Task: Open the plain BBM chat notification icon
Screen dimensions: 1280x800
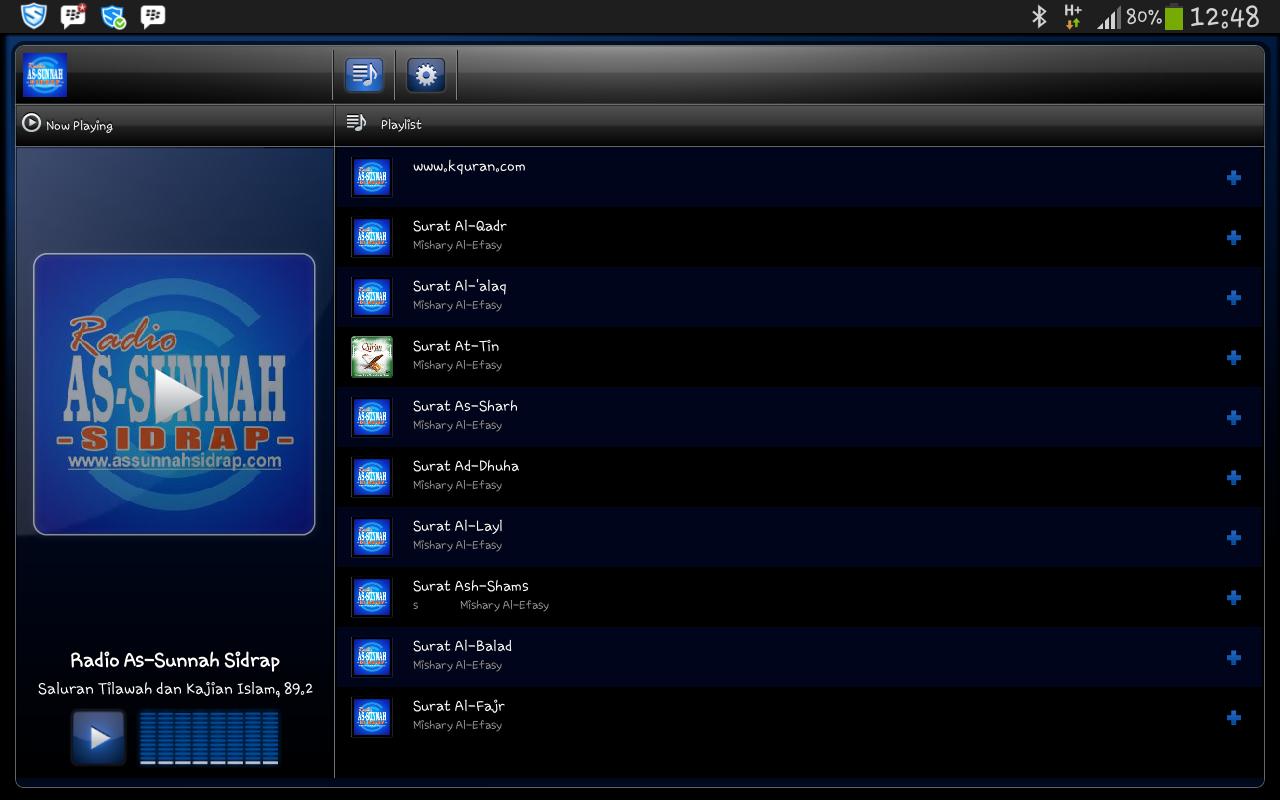Action: 153,16
